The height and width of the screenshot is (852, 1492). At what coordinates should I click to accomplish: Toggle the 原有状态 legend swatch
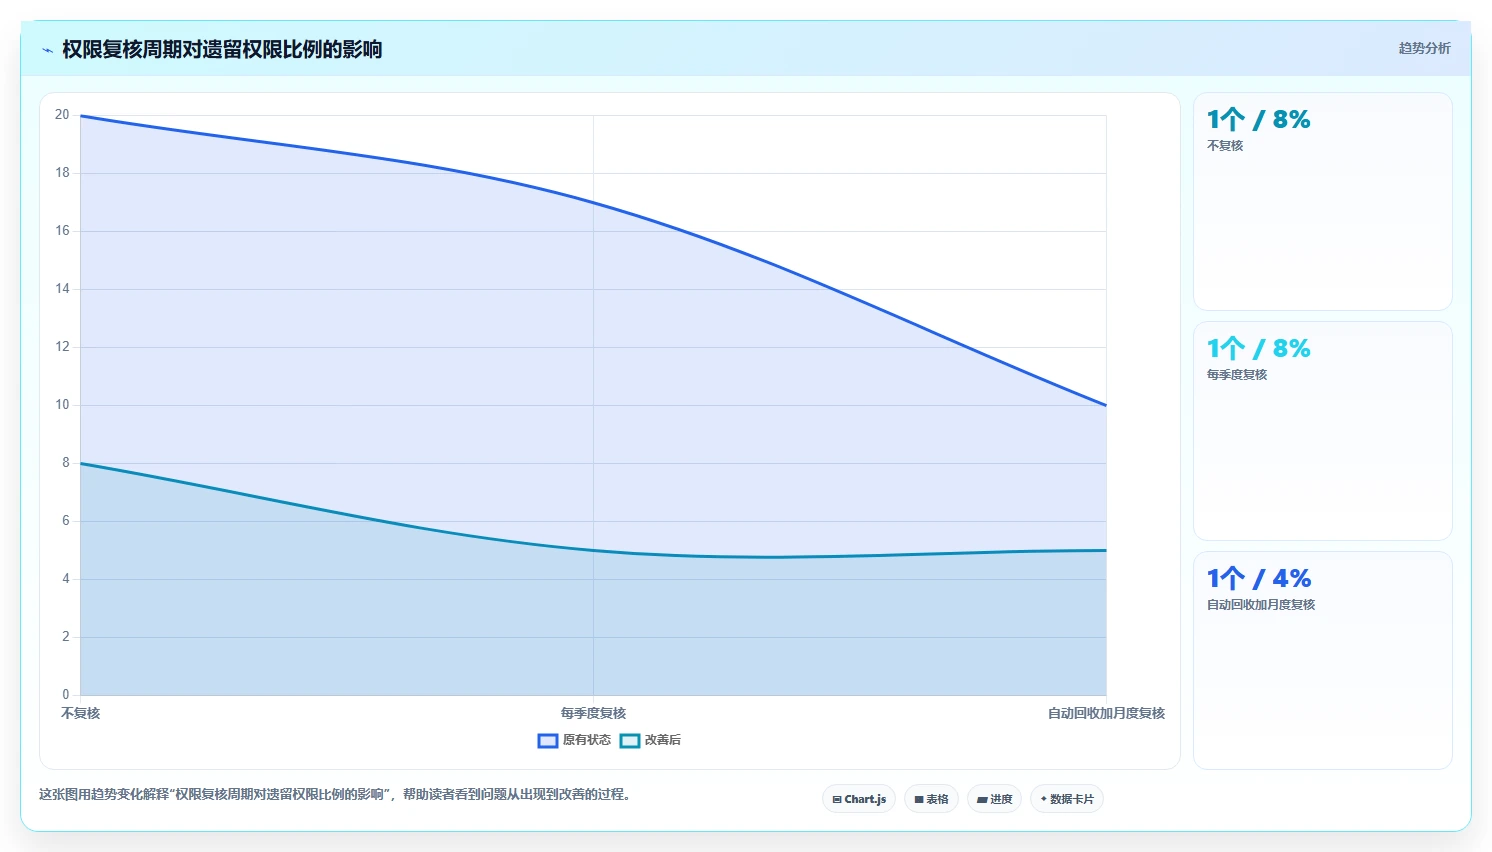click(x=547, y=741)
